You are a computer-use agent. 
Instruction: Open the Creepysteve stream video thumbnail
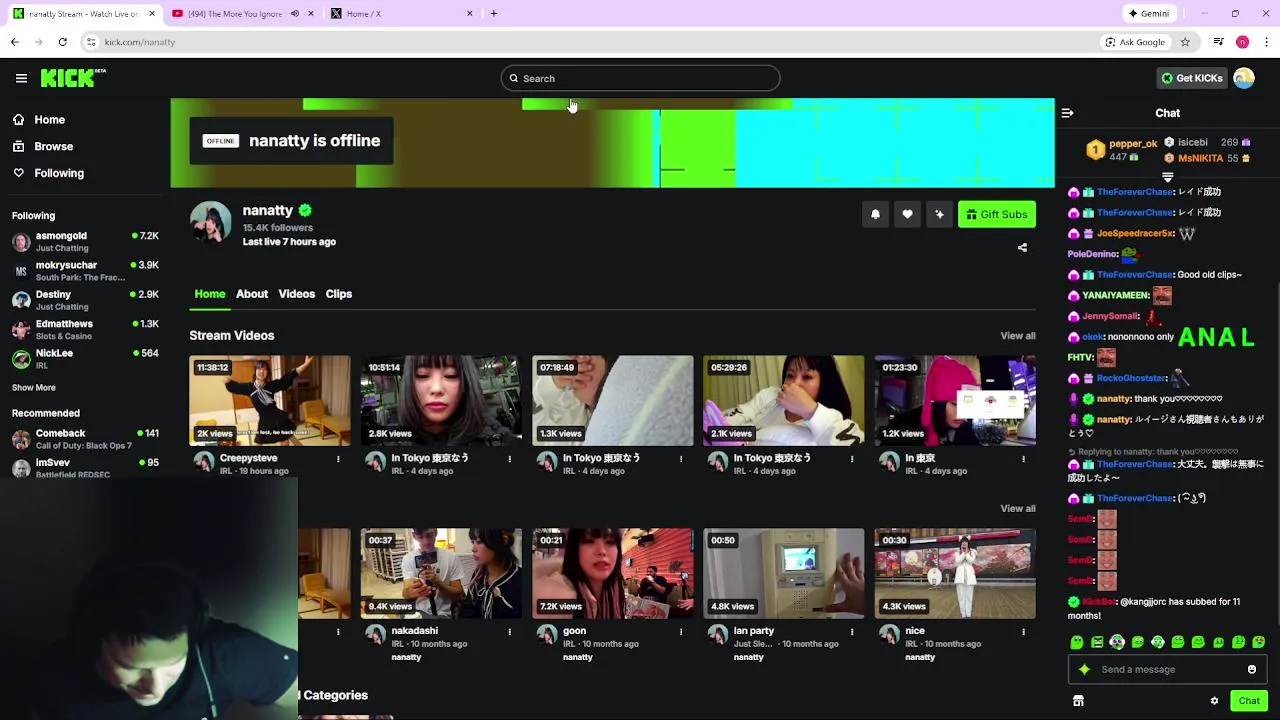click(x=270, y=400)
